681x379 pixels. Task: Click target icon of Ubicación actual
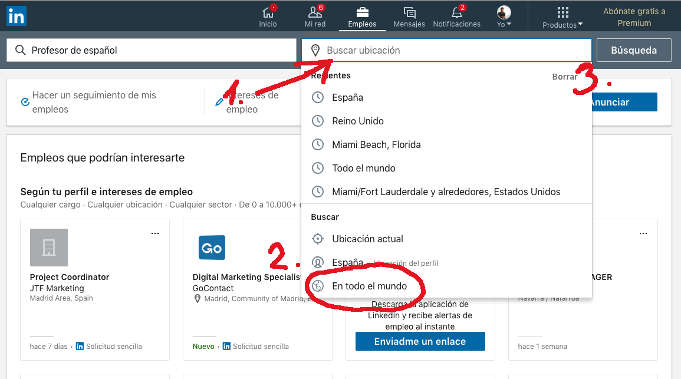pos(318,239)
